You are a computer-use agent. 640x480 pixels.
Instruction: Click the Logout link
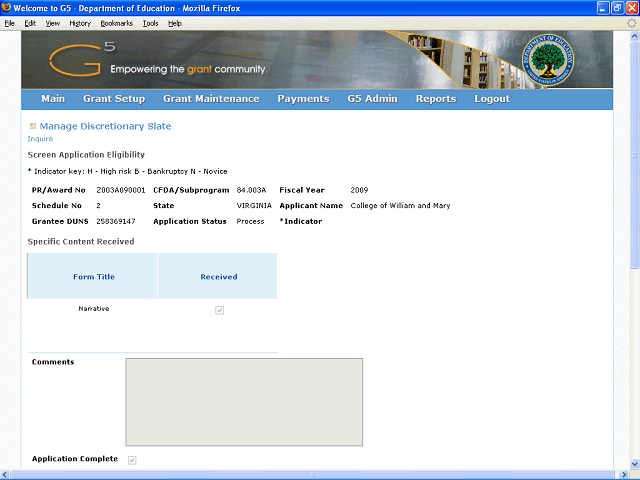[x=492, y=99]
